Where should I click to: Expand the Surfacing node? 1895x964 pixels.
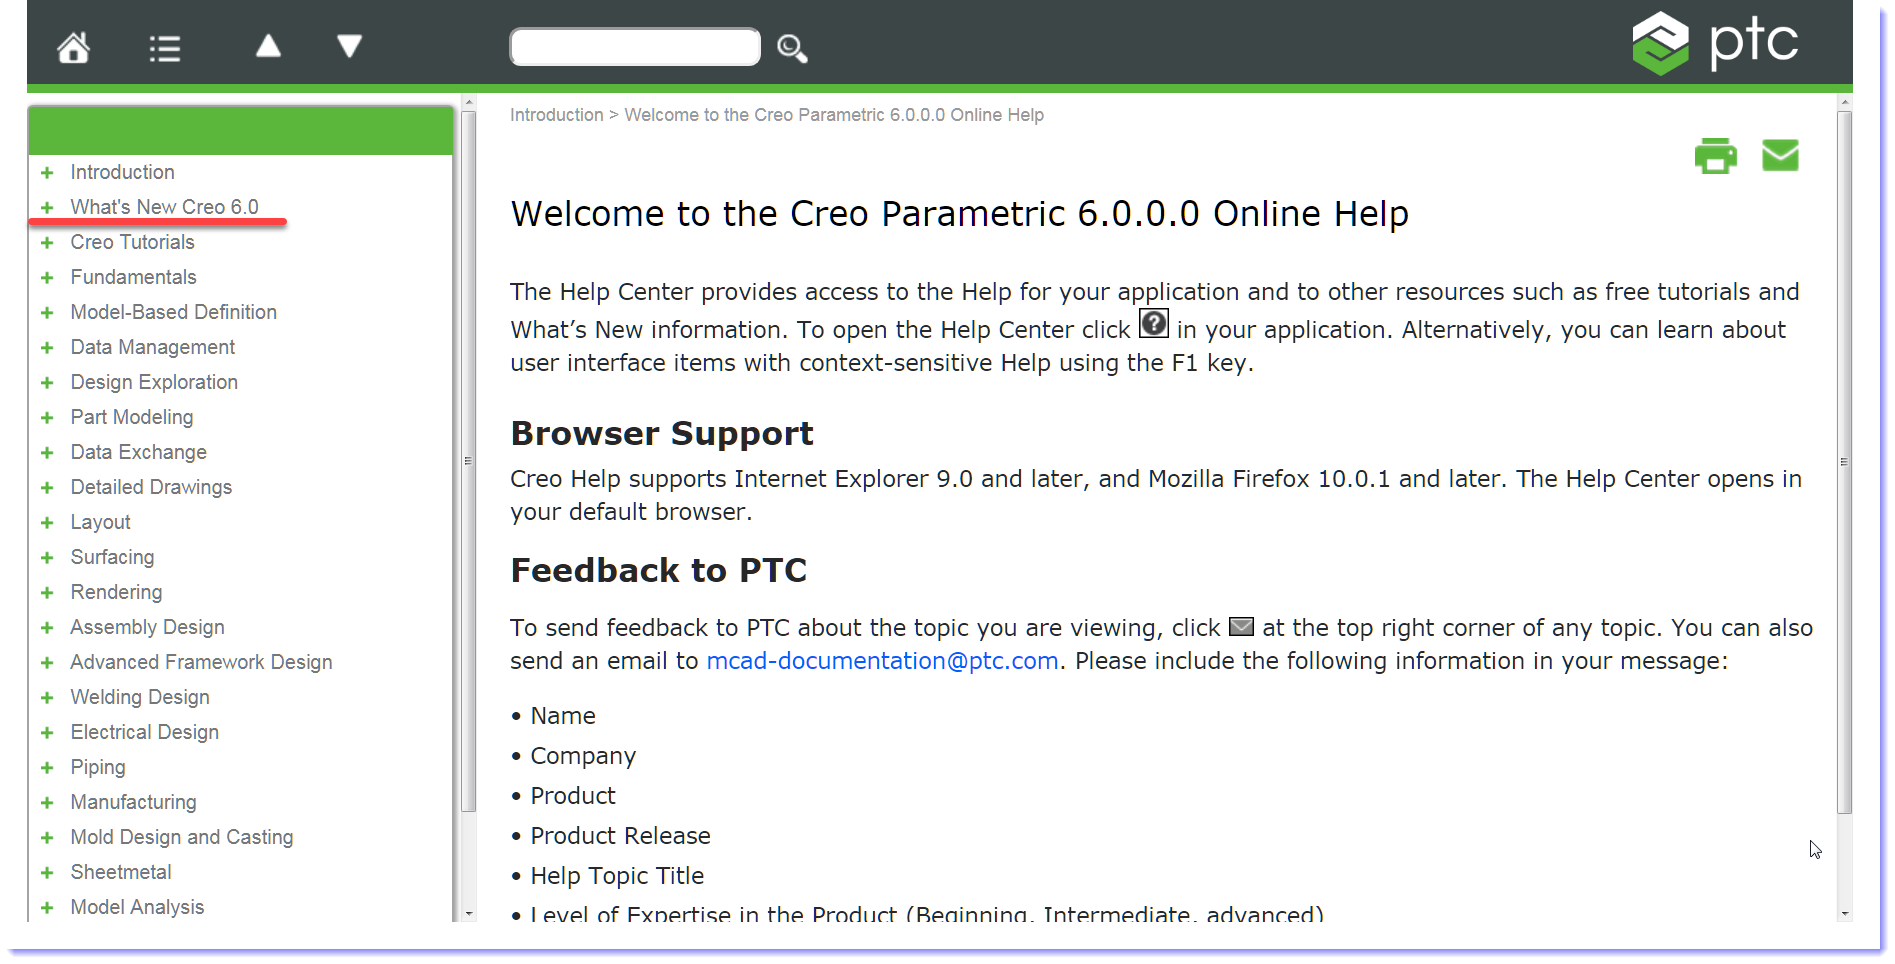coord(47,558)
